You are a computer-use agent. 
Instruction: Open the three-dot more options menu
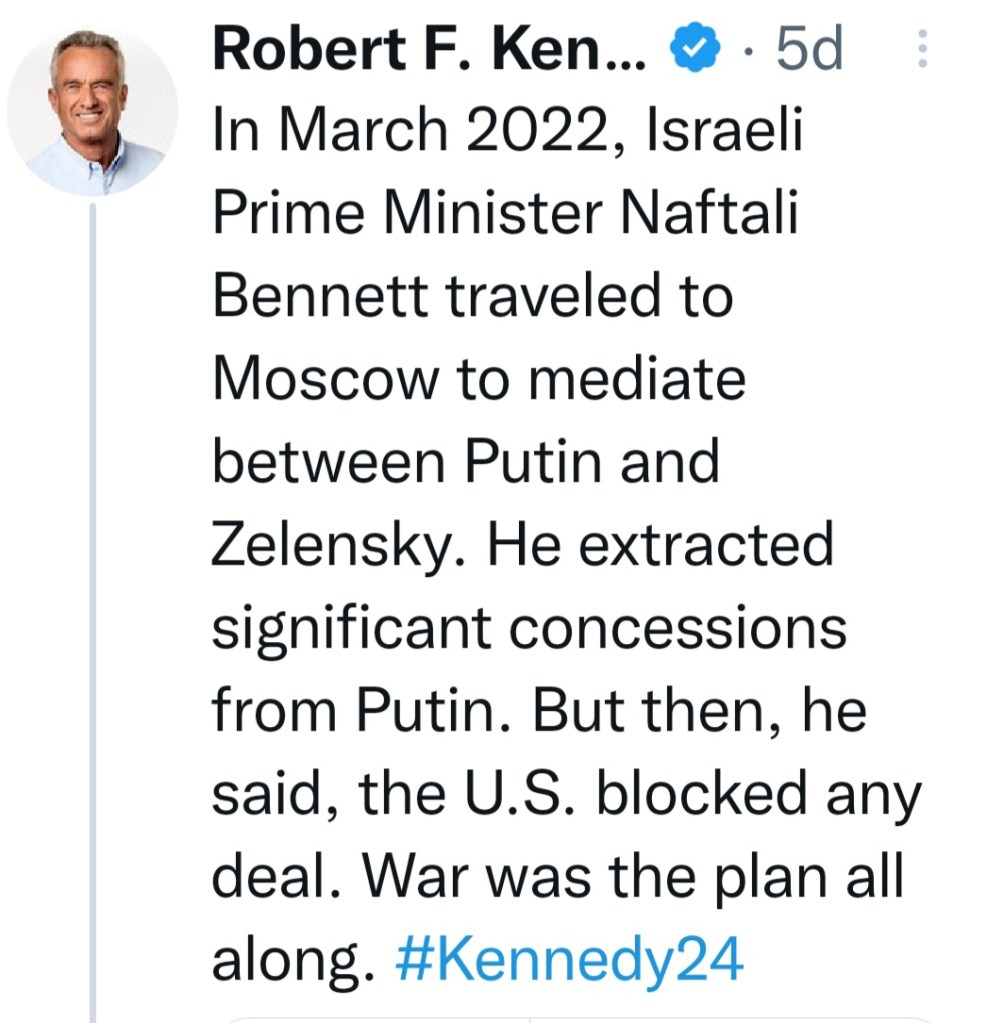[921, 49]
